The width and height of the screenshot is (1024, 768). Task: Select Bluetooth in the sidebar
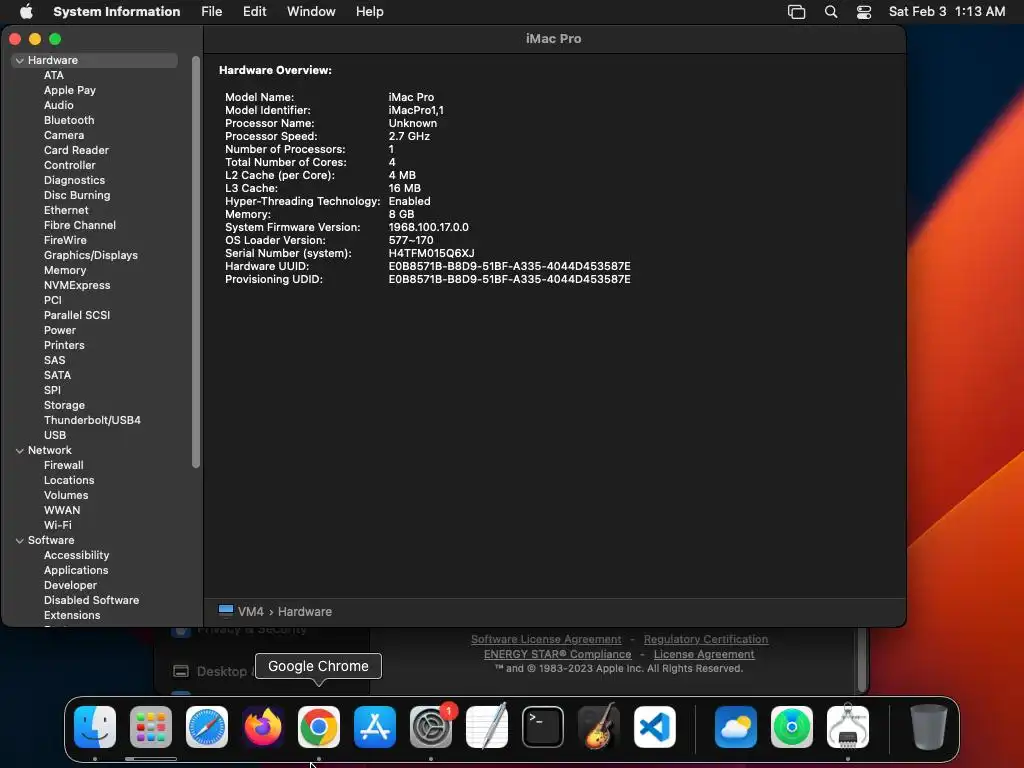69,120
